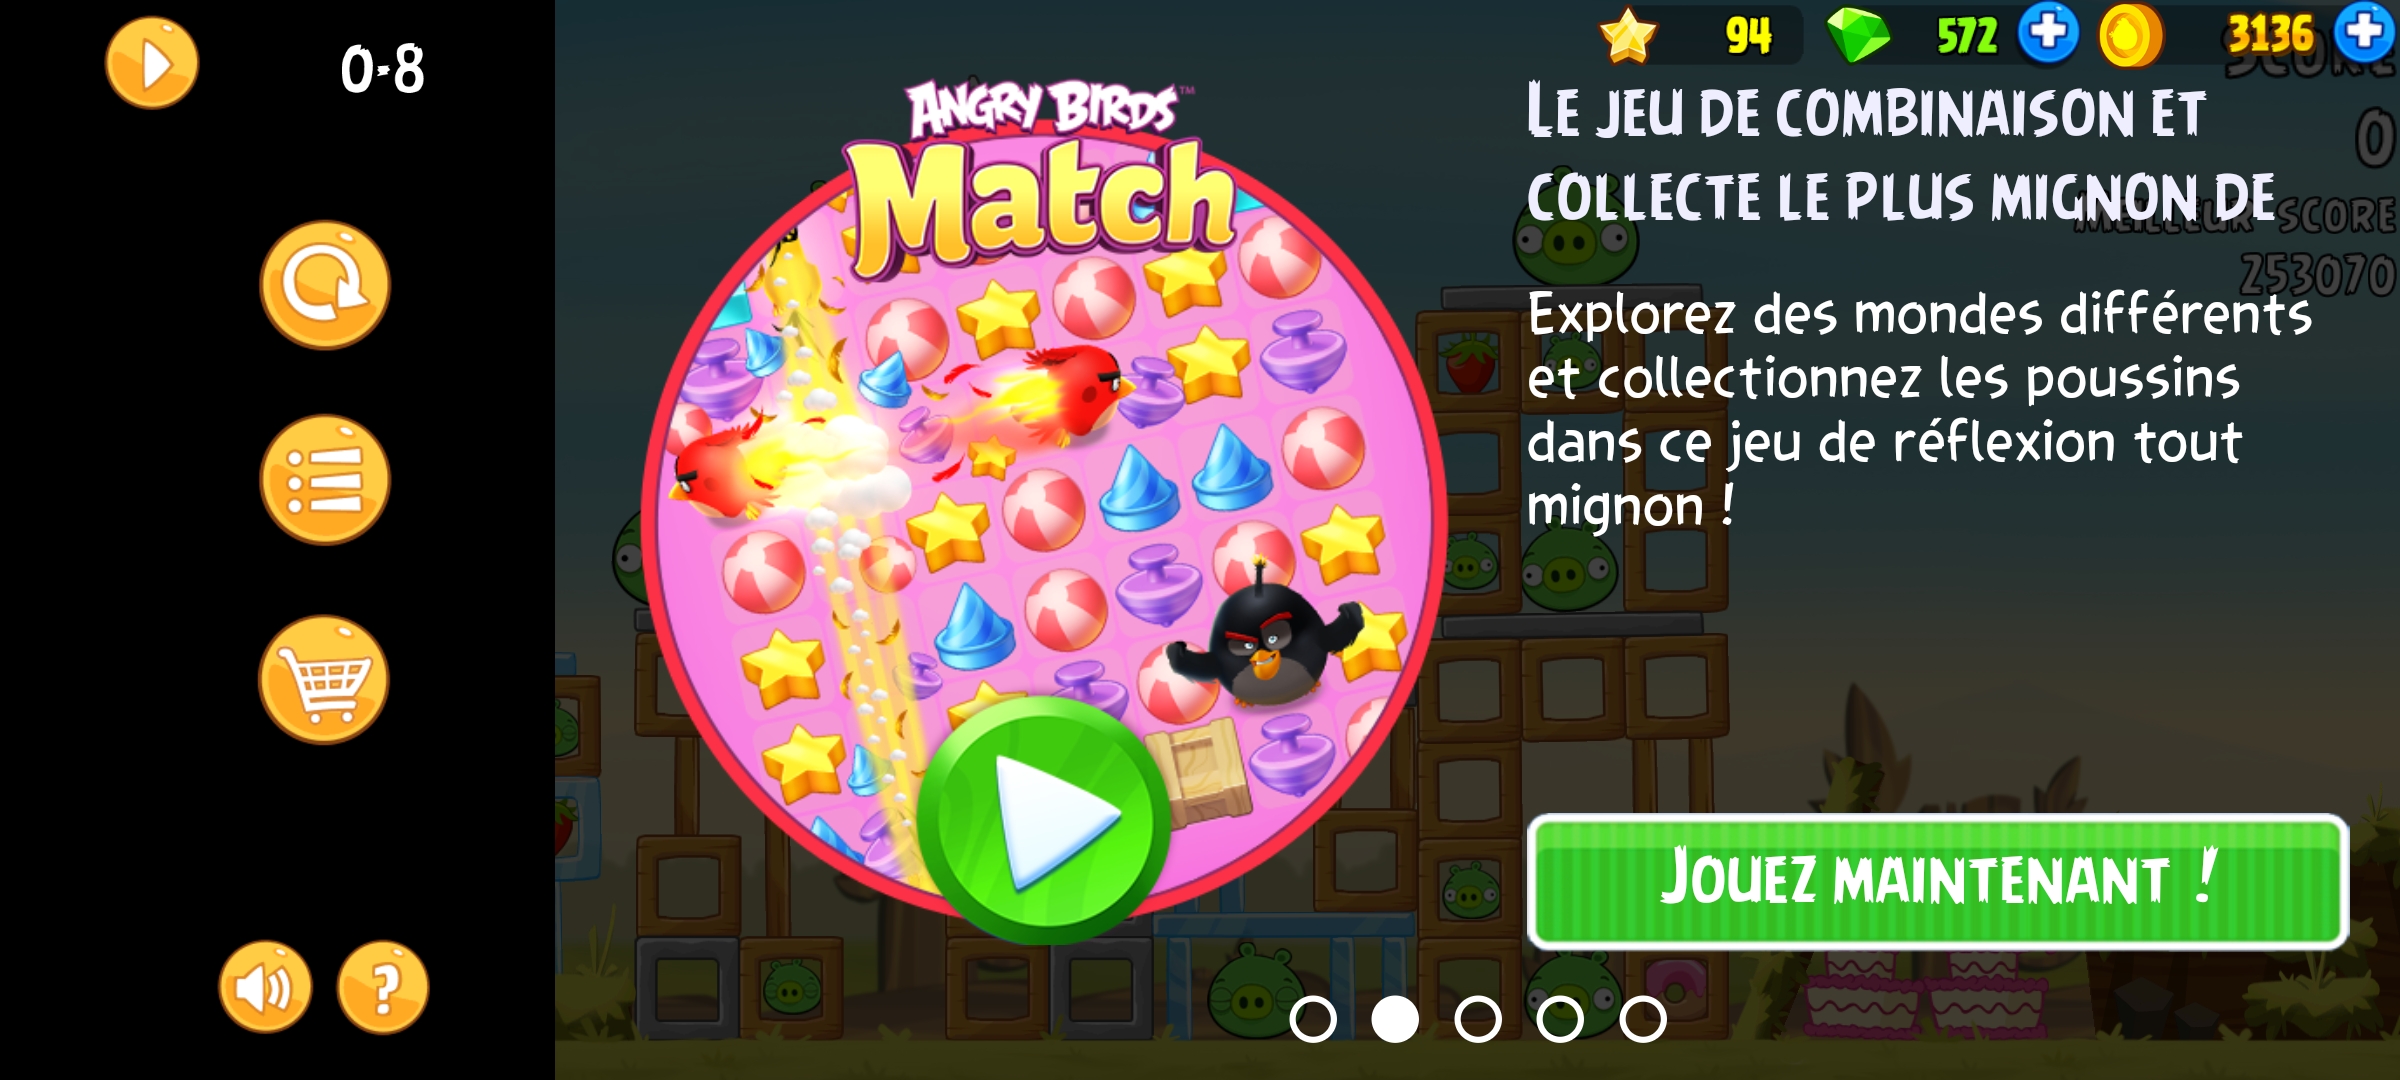The height and width of the screenshot is (1080, 2400).
Task: Add gems using the plus next to 572
Action: [2047, 32]
